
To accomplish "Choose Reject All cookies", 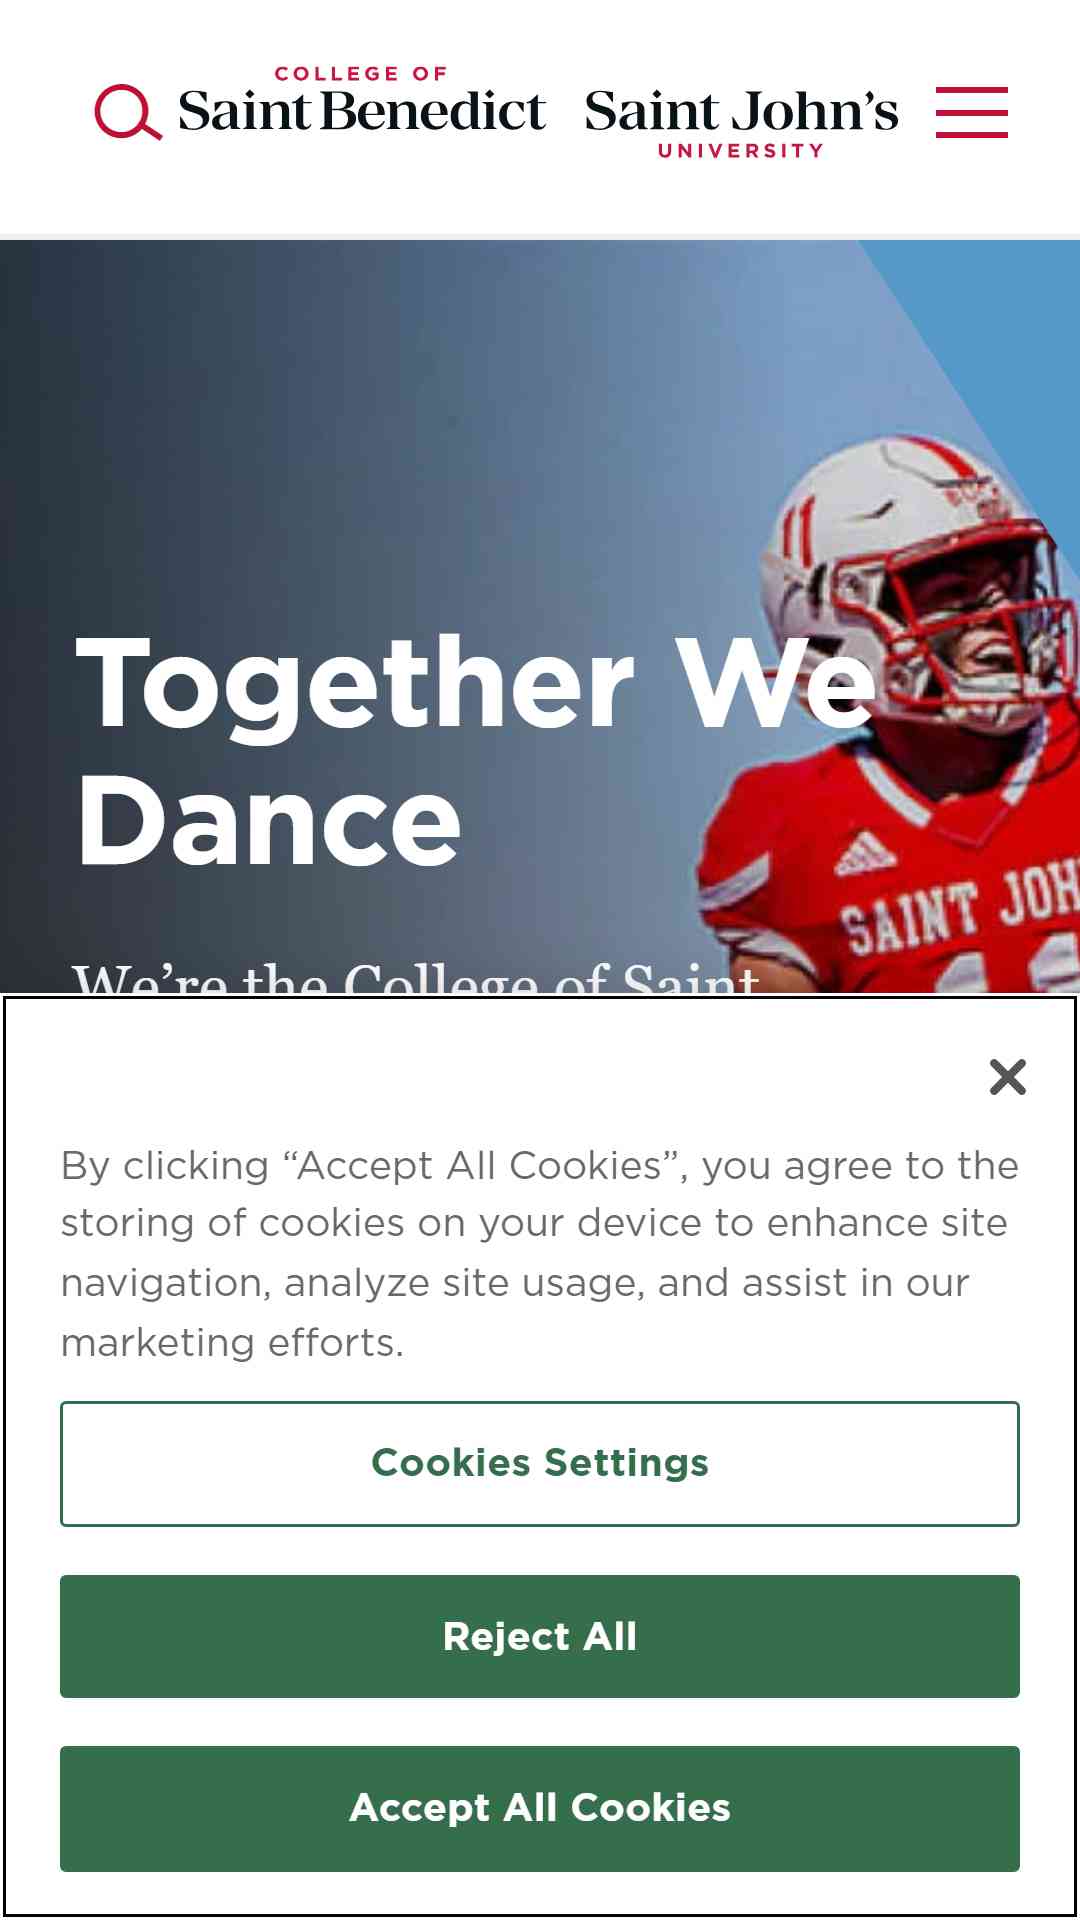I will [540, 1637].
